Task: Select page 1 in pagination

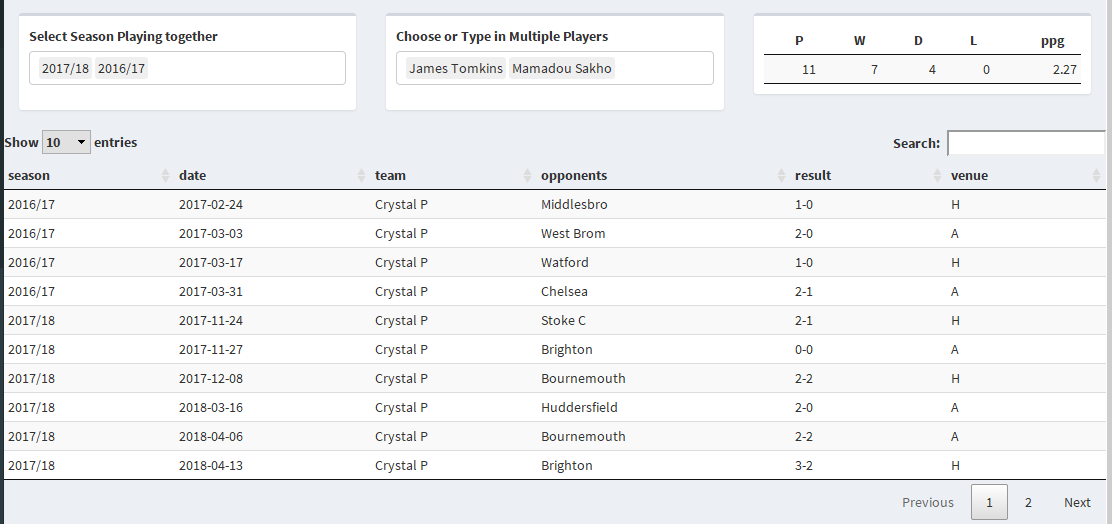Action: coord(989,502)
